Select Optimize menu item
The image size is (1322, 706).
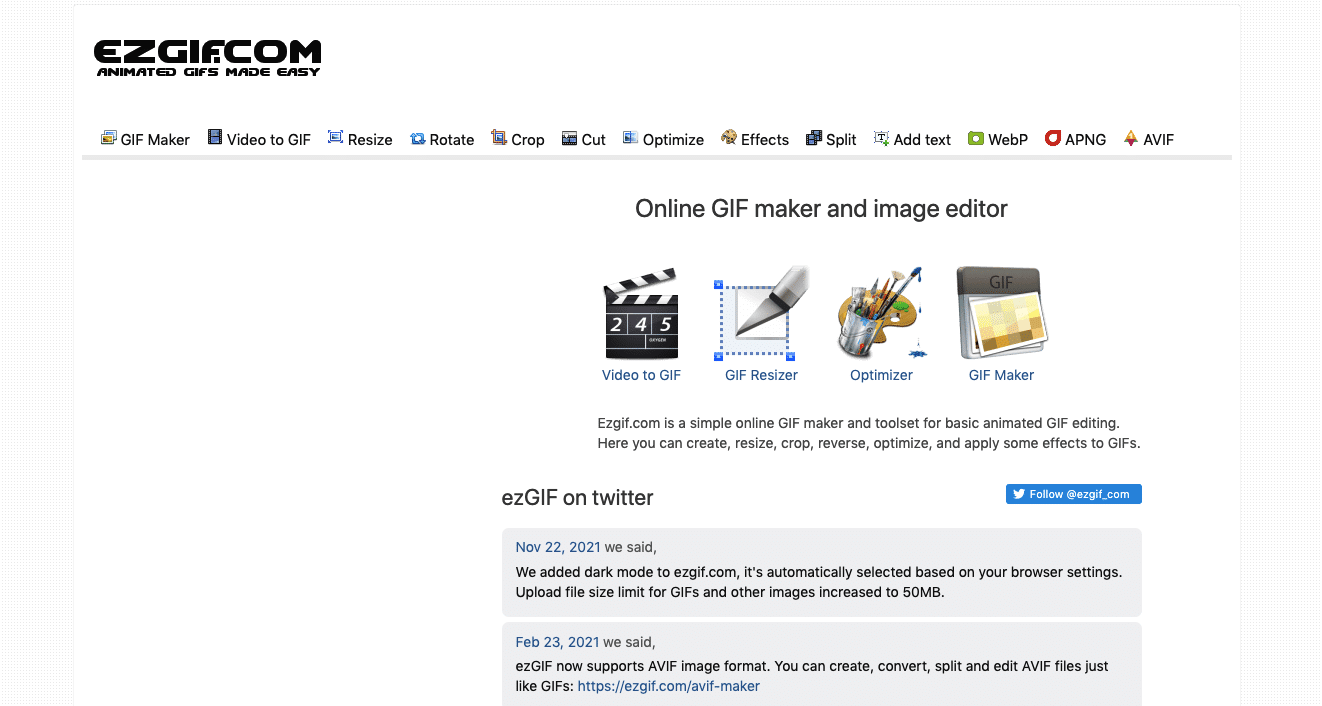point(663,139)
